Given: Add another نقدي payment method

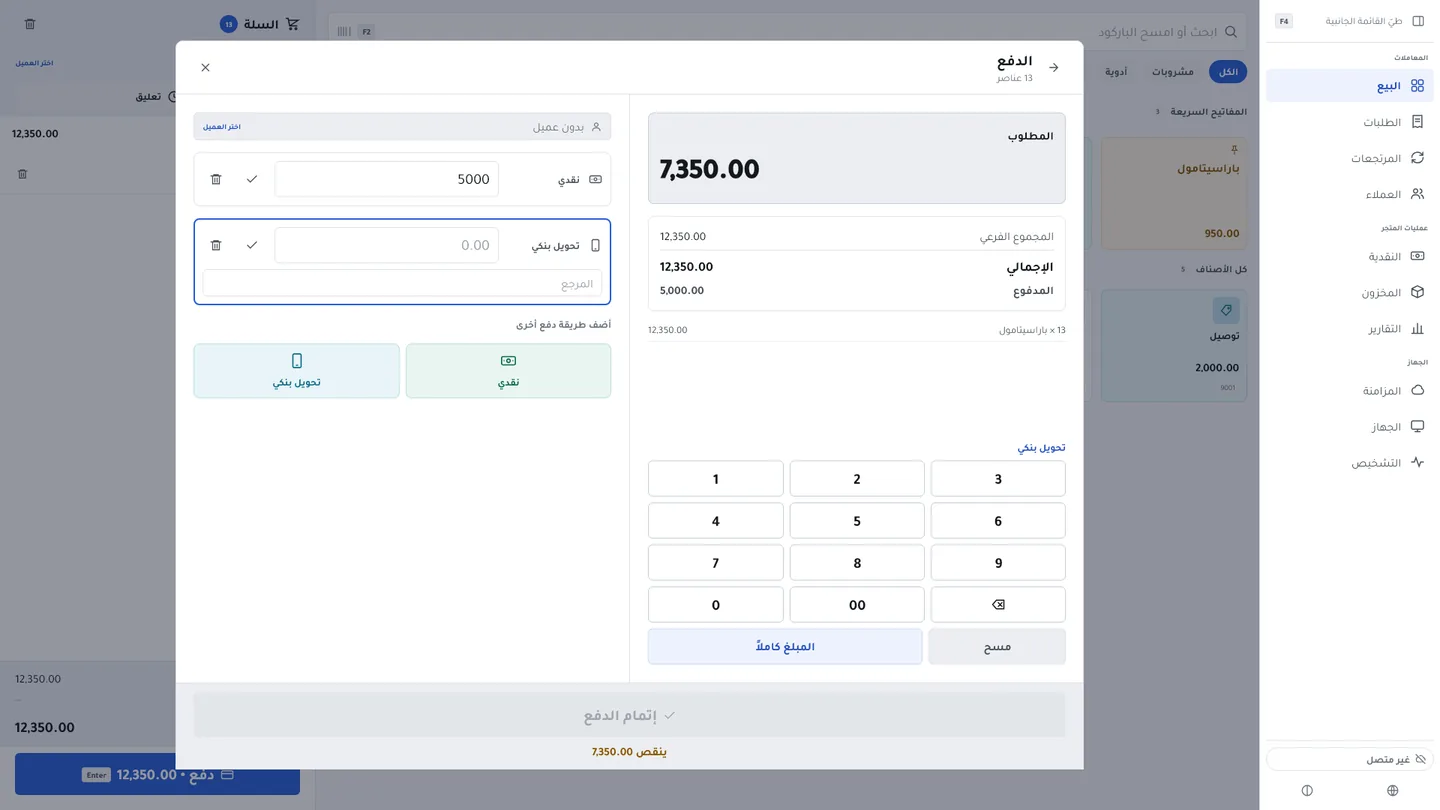Looking at the screenshot, I should [508, 371].
